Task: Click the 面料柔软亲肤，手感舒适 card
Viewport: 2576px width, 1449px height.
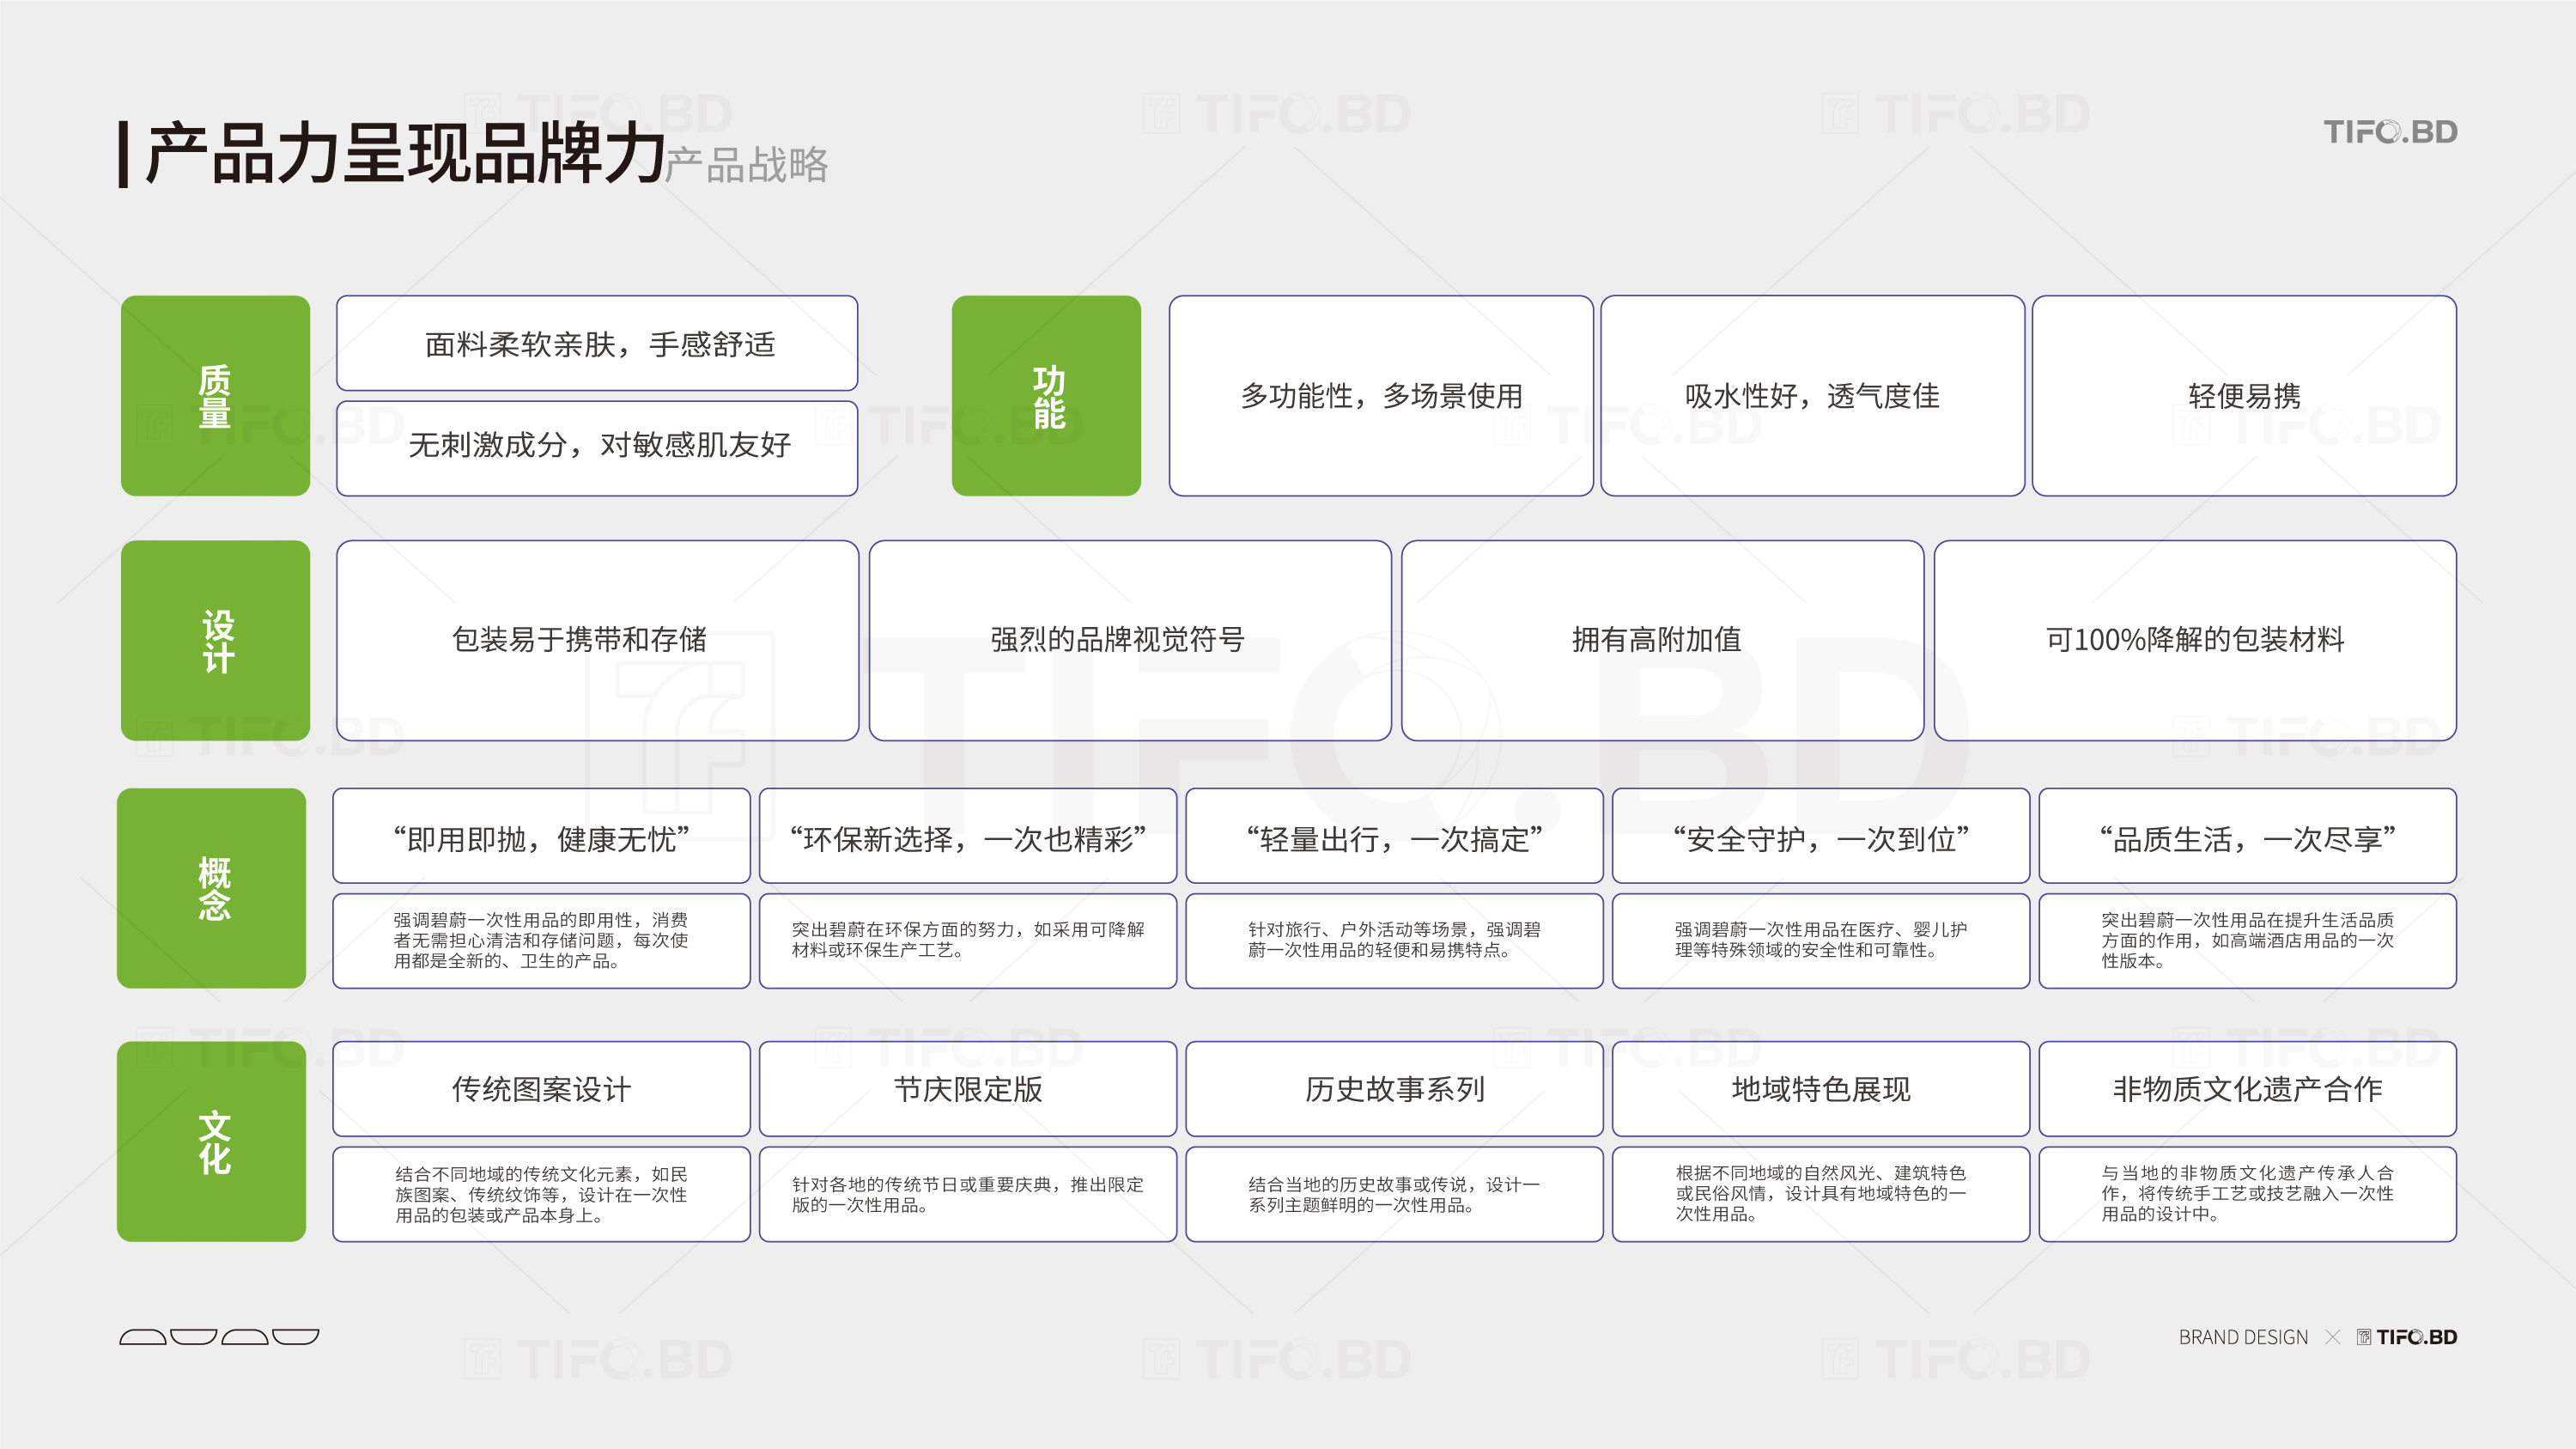Action: pos(597,343)
